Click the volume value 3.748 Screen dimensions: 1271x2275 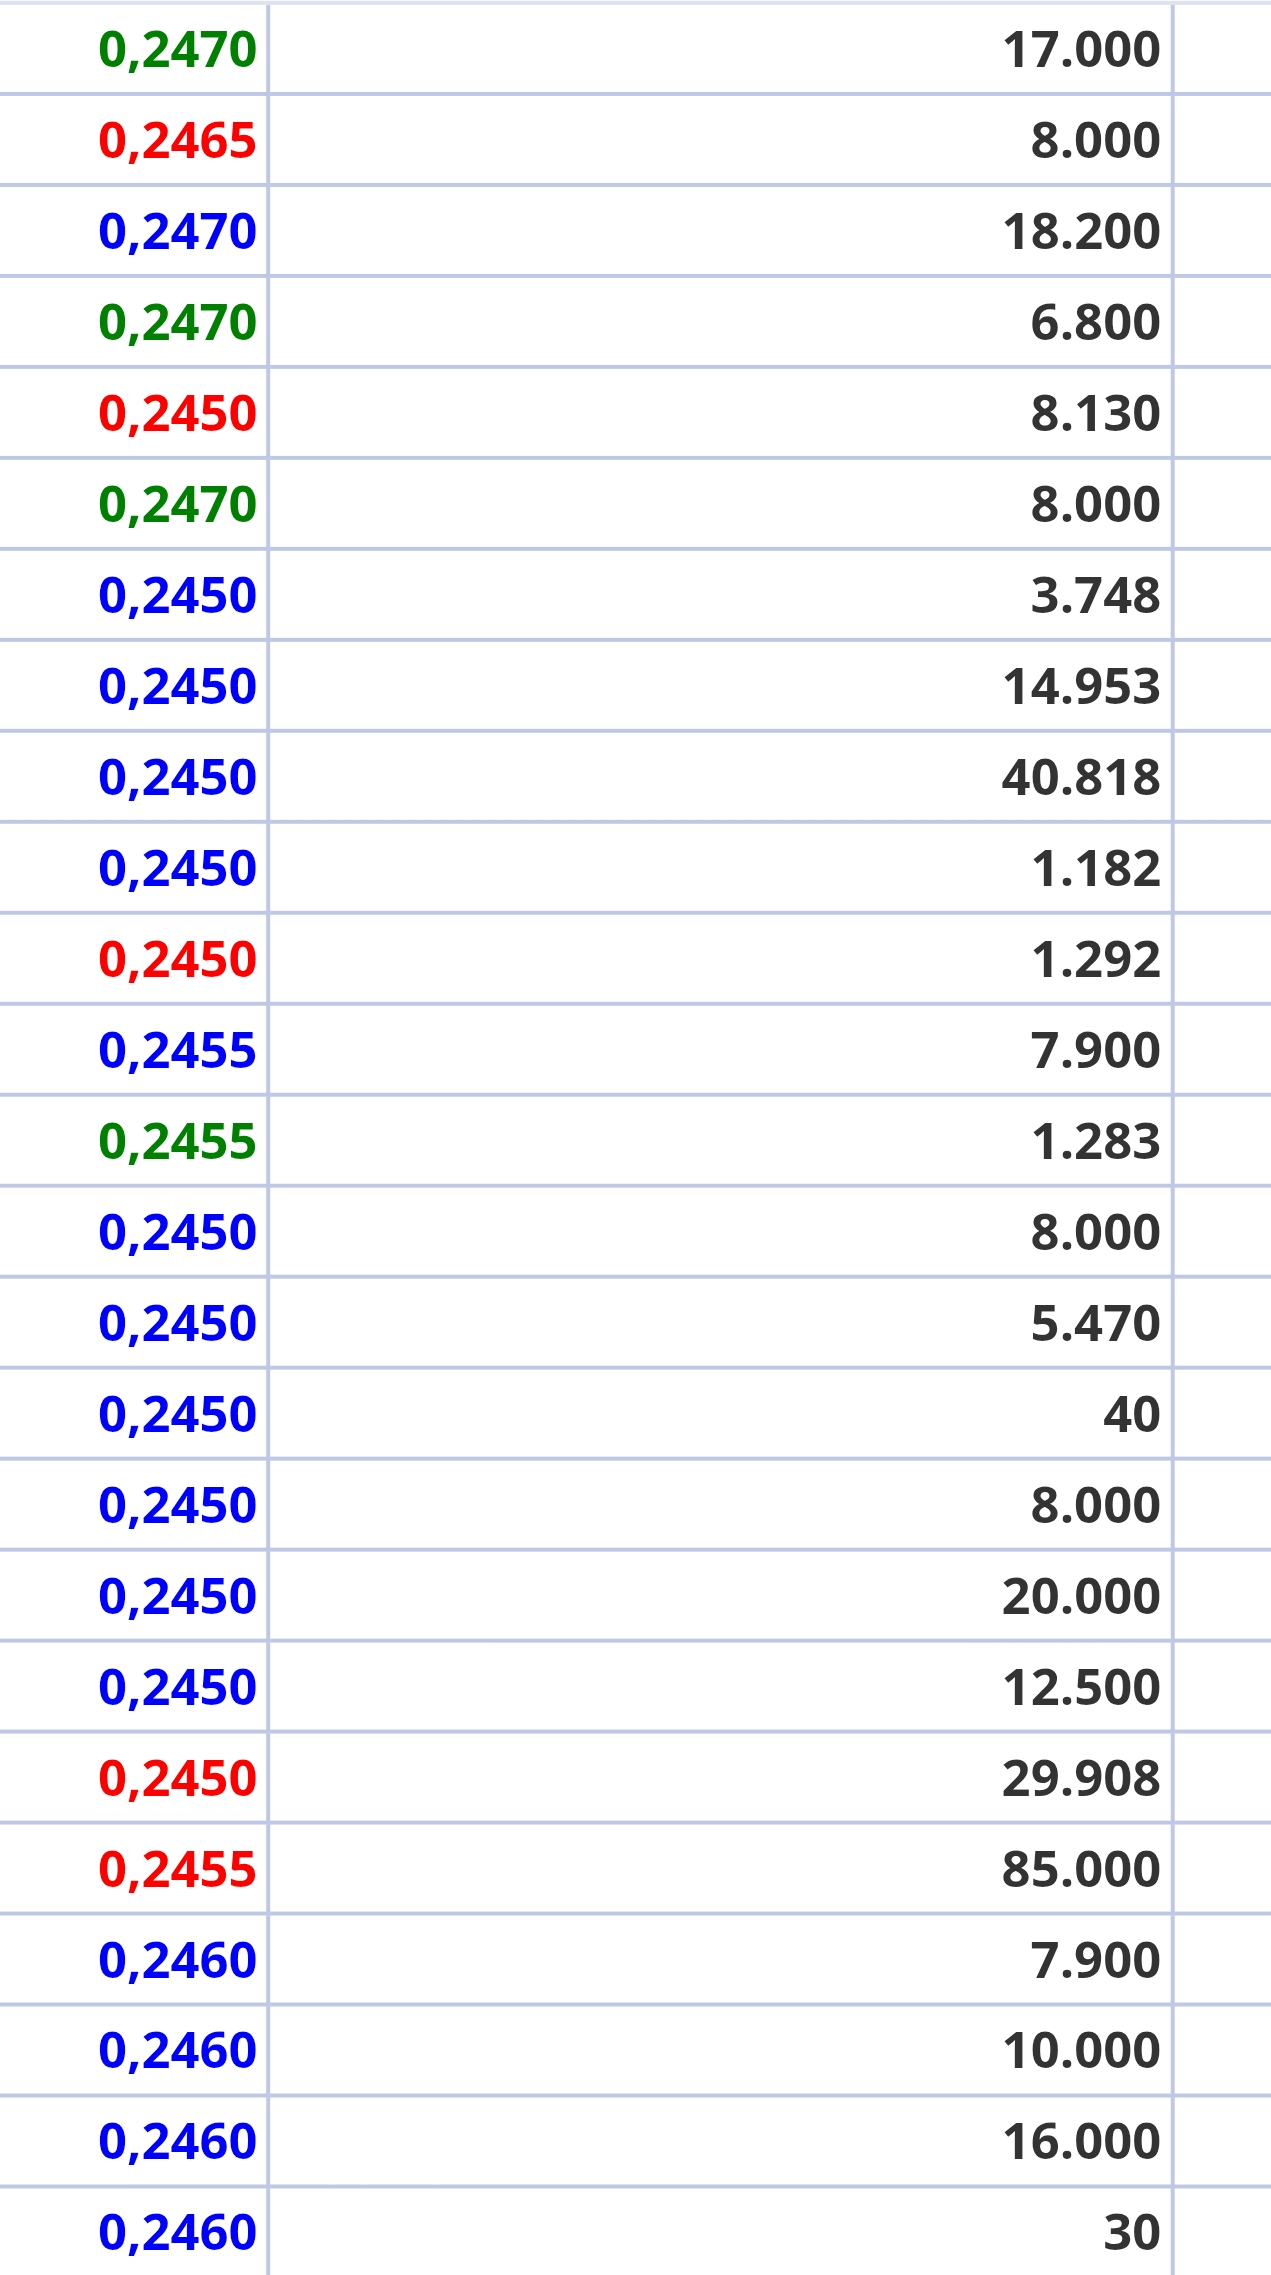1094,596
